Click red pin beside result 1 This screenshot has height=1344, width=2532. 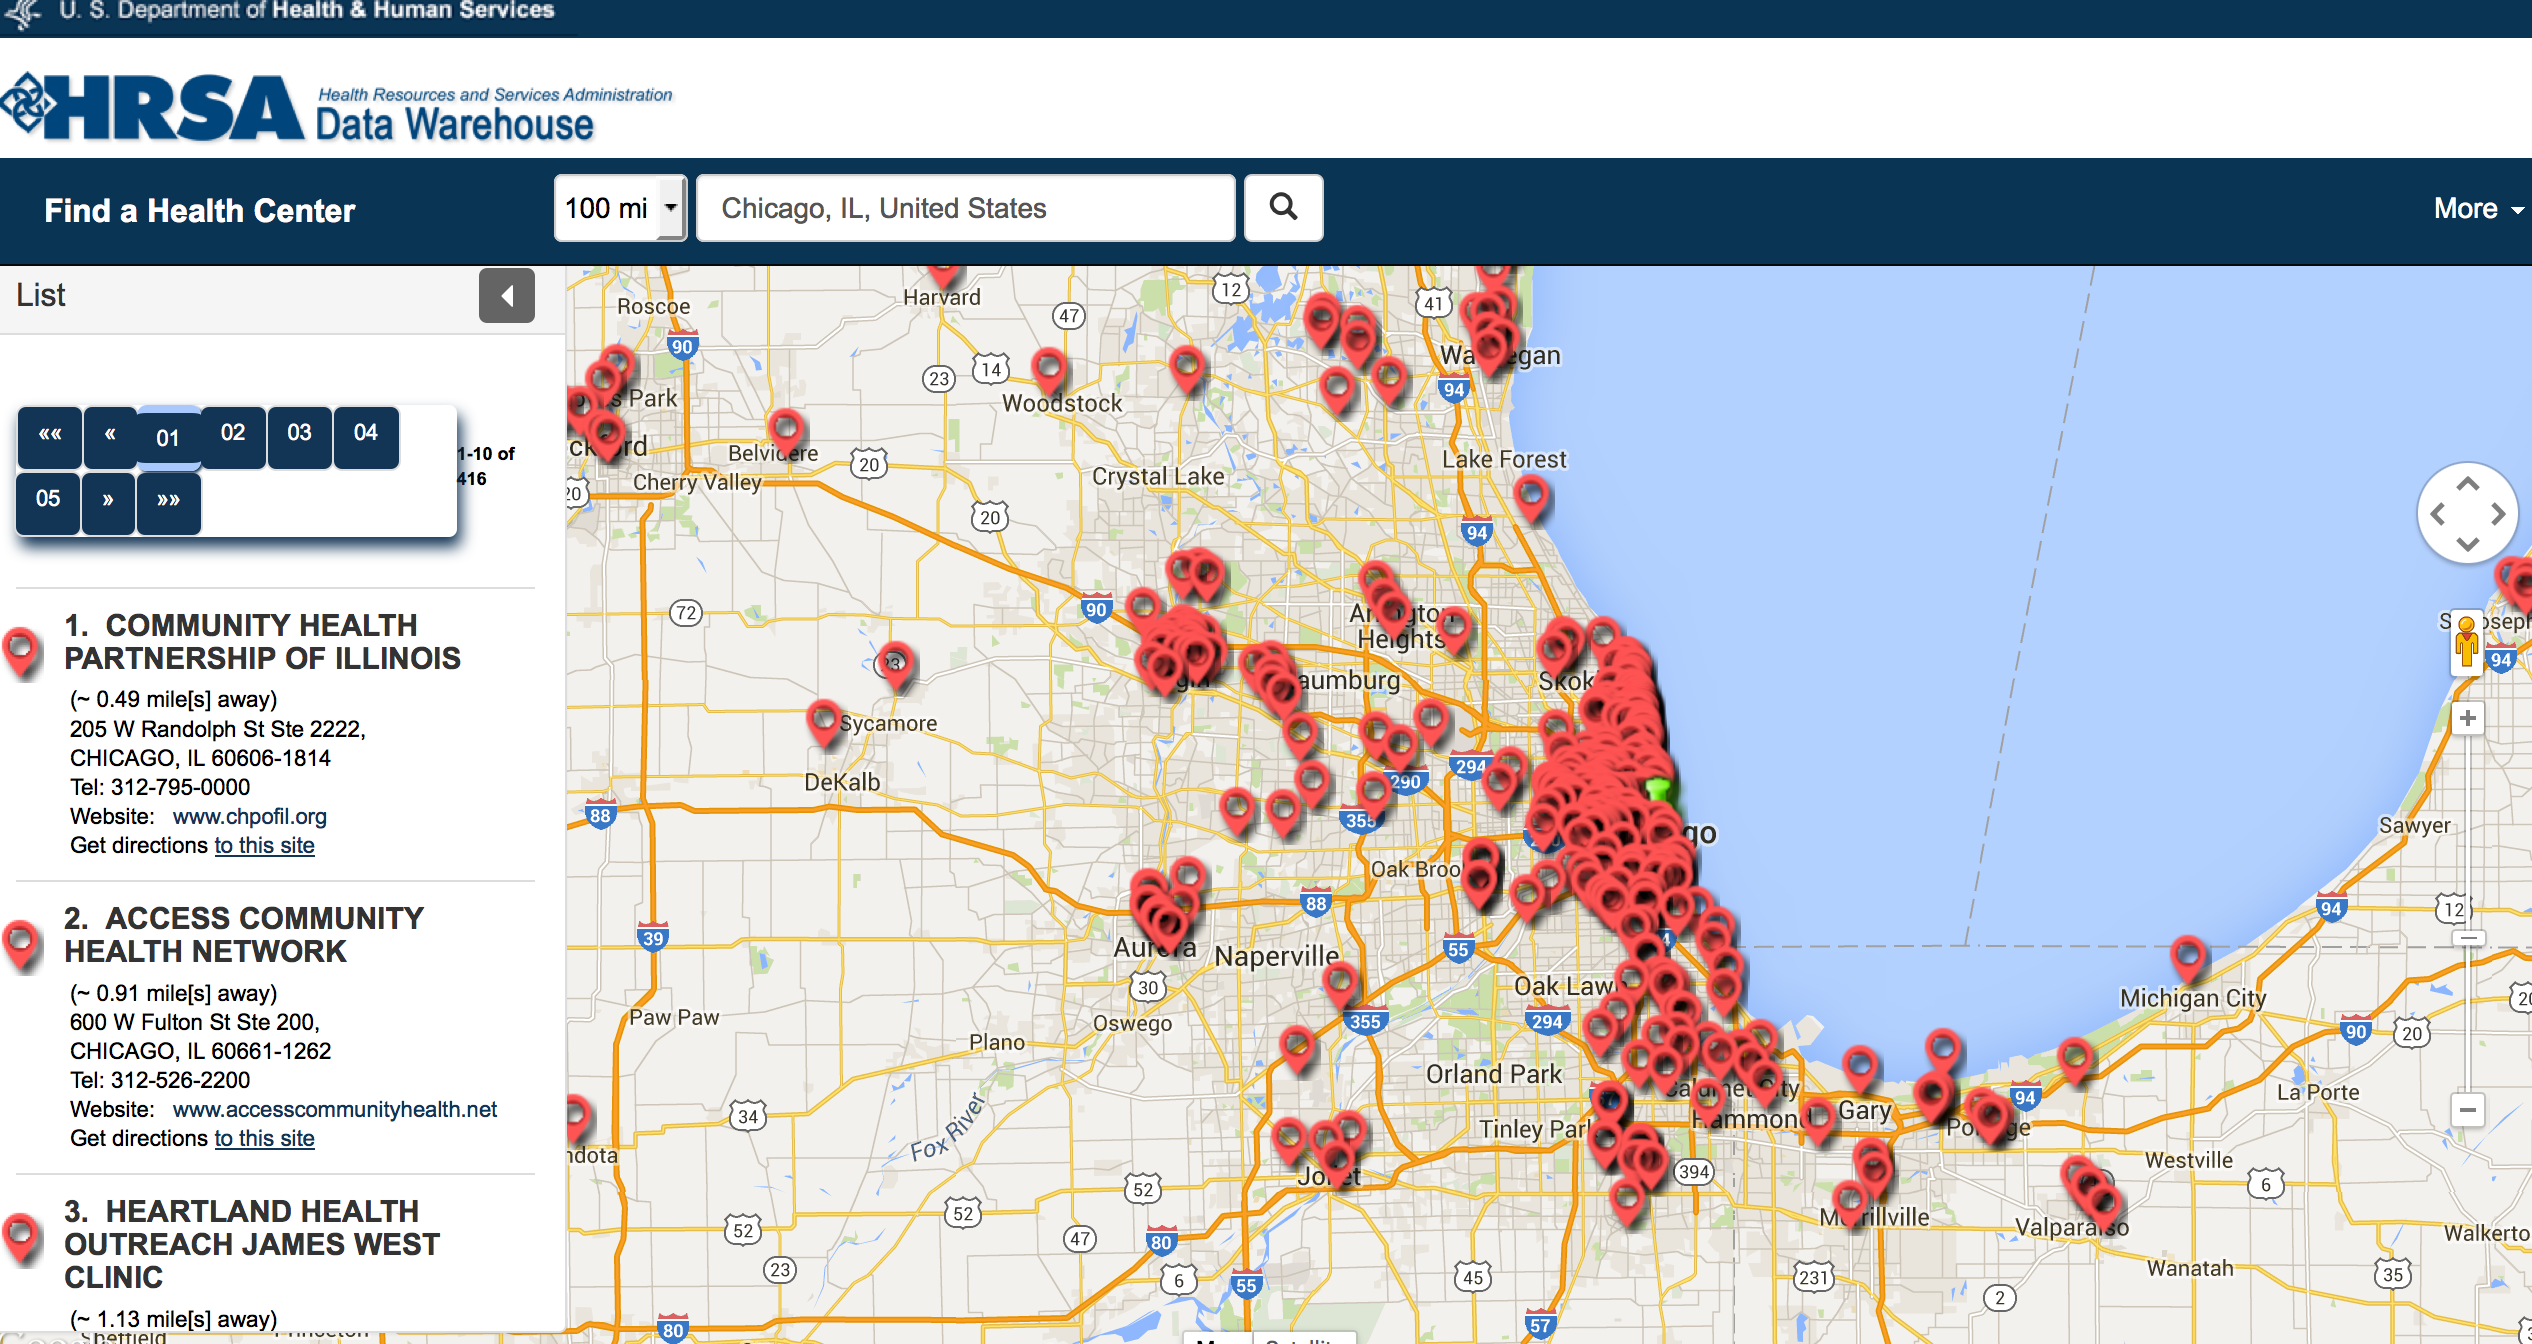[x=21, y=653]
